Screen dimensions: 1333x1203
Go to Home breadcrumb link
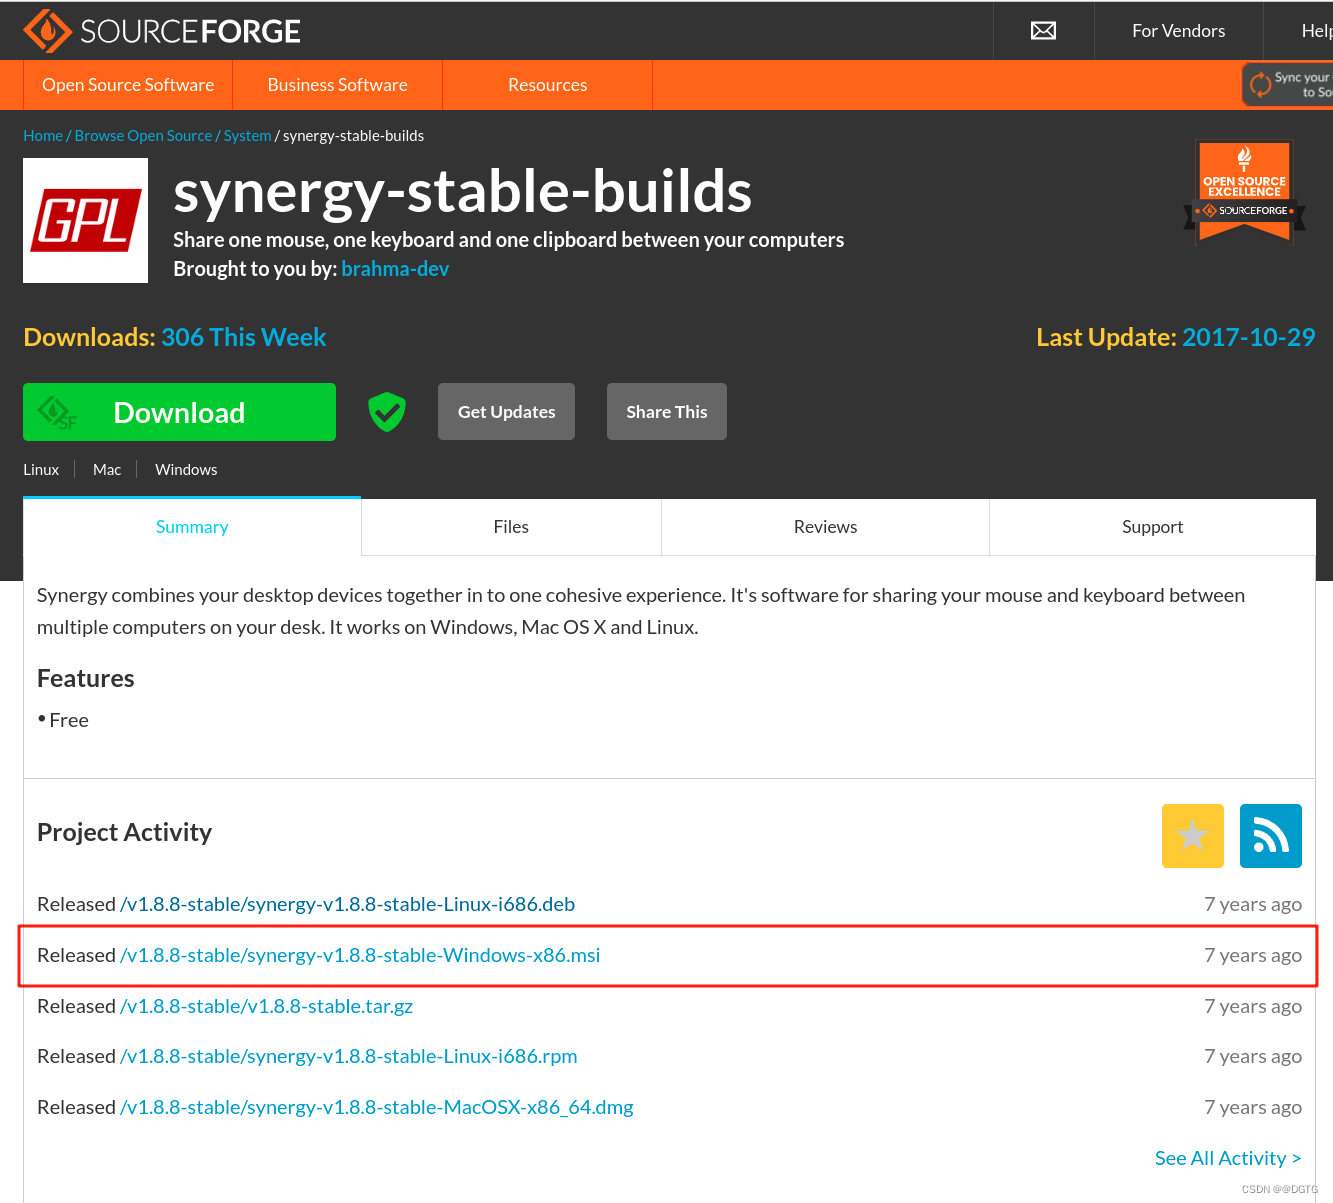click(43, 136)
